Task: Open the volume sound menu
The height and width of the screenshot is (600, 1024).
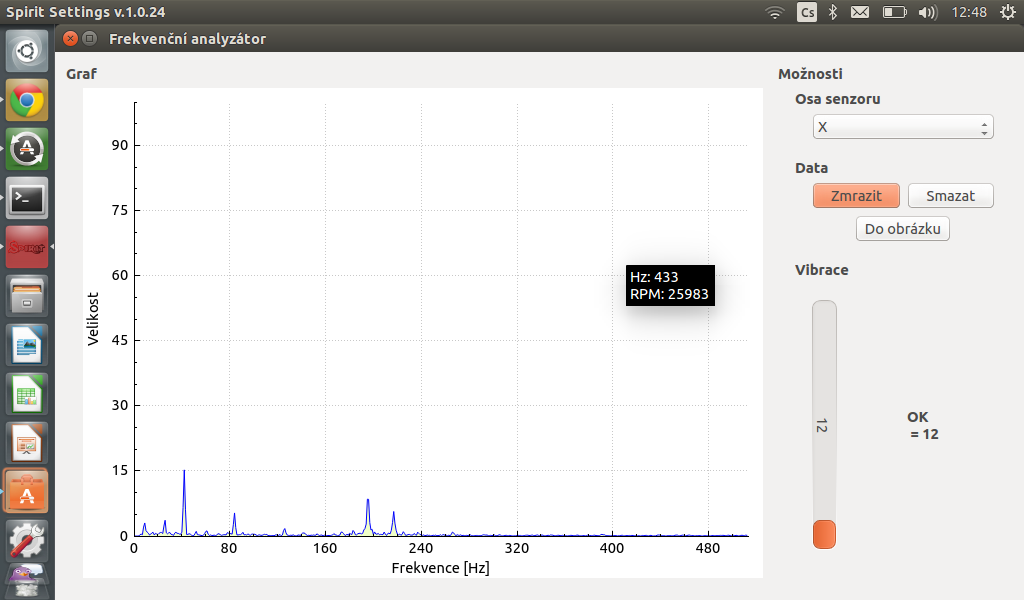Action: pos(927,12)
